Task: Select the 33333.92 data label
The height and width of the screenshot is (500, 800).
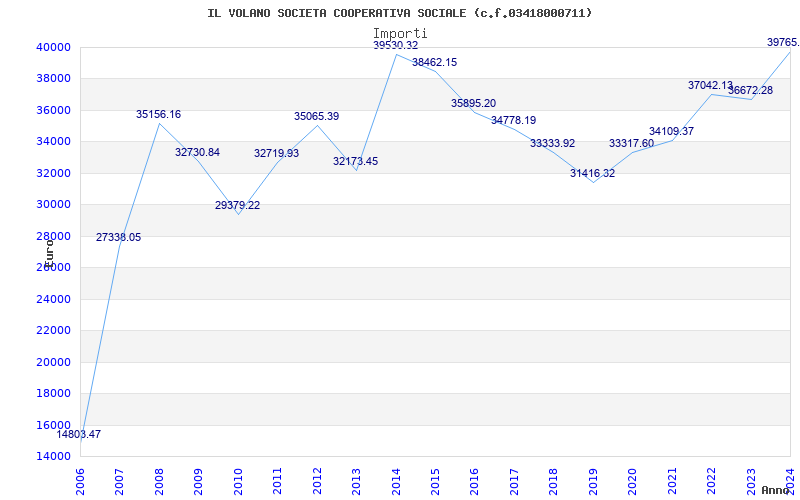Action: tap(553, 143)
